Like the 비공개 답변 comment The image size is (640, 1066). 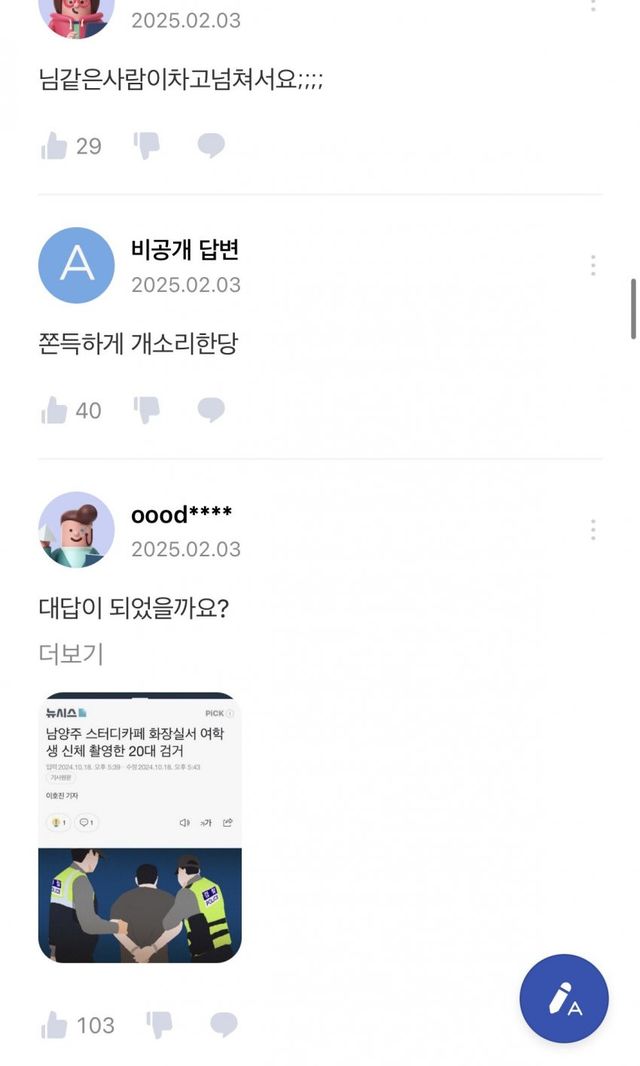coord(54,410)
